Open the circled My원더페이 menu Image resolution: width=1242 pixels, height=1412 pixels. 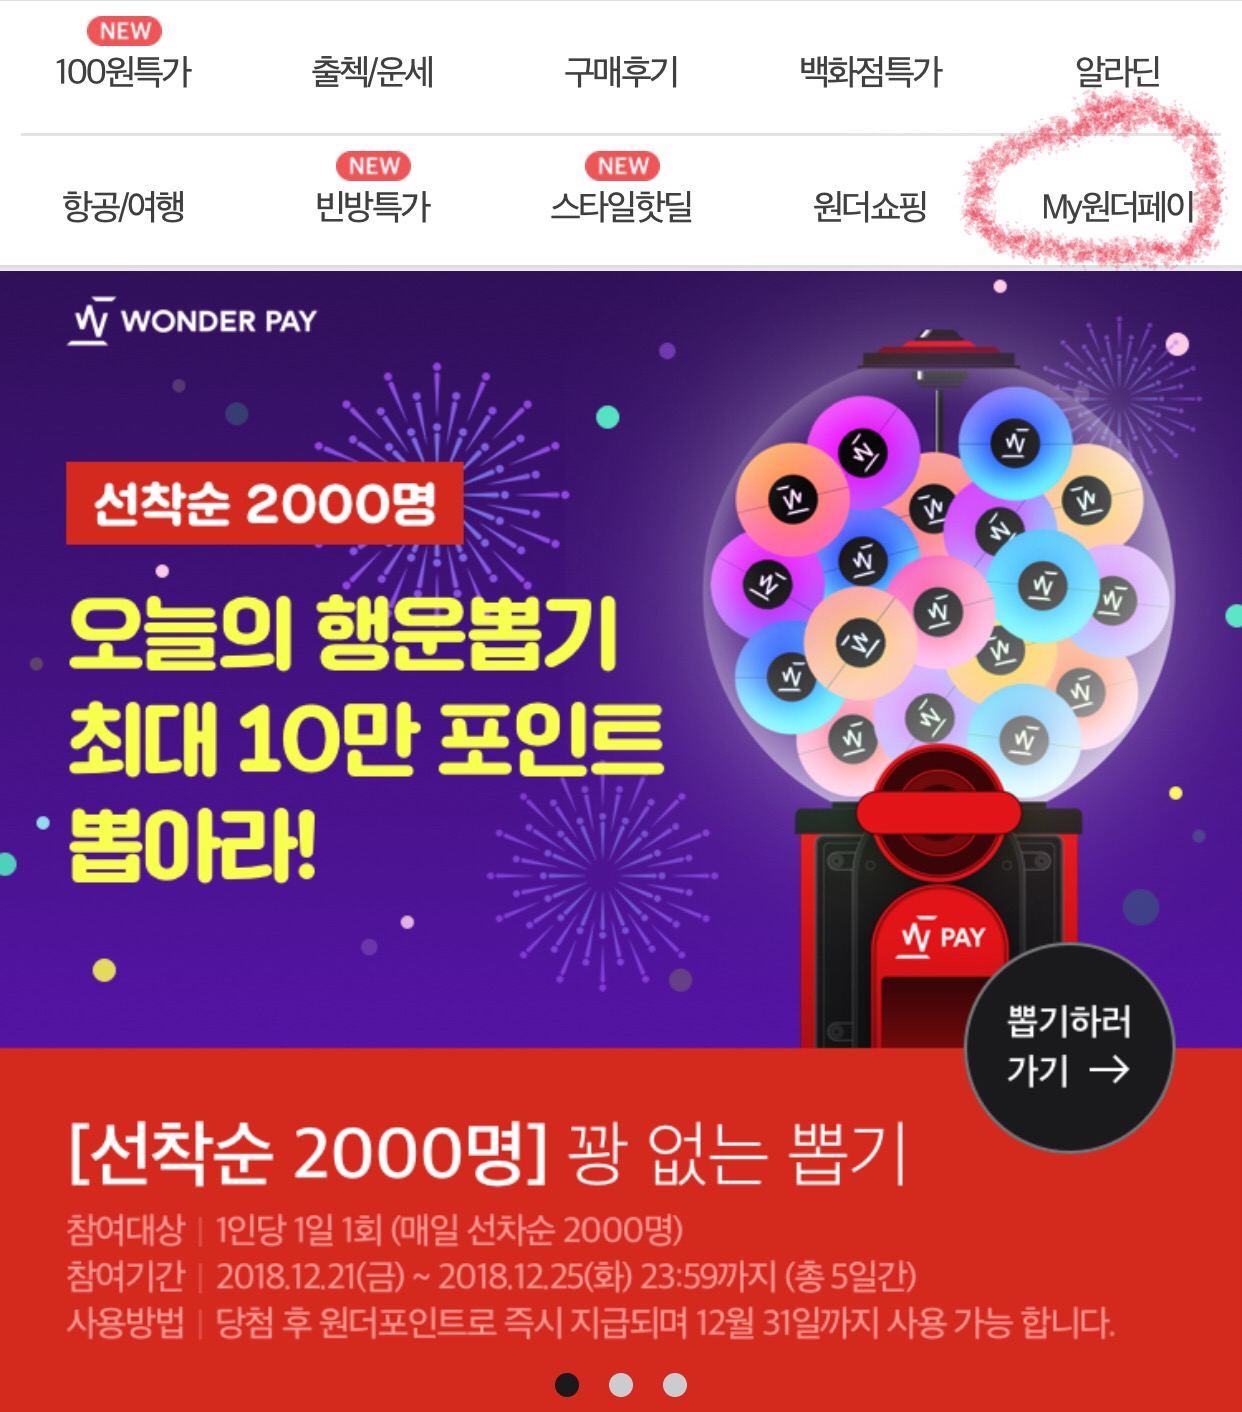tap(1118, 207)
